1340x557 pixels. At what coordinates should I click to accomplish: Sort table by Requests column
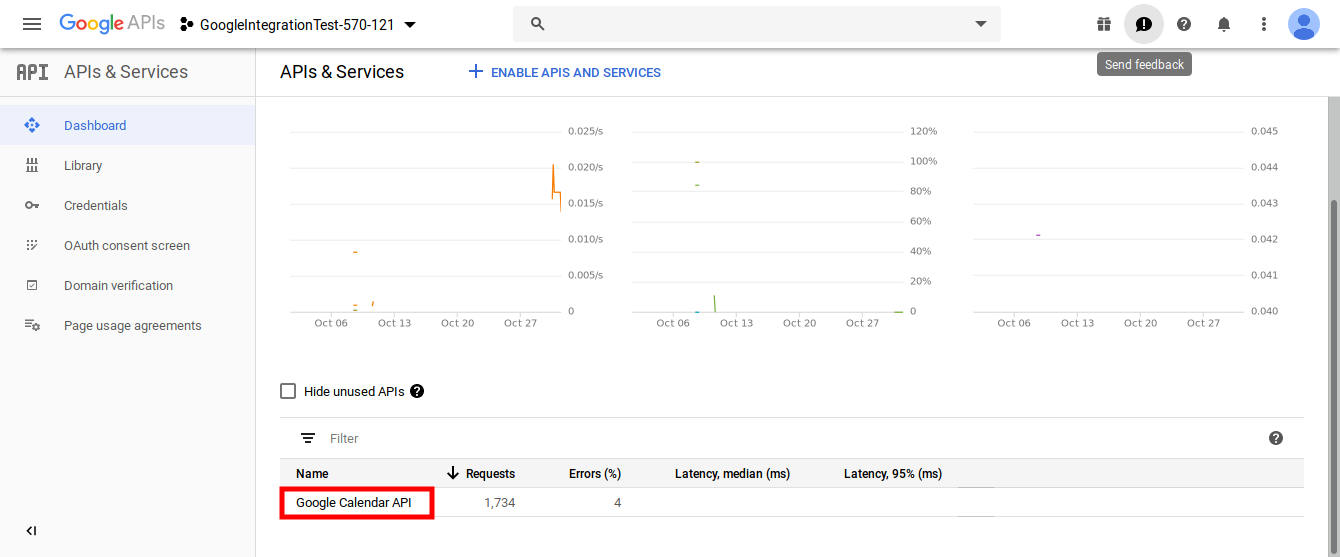click(489, 473)
